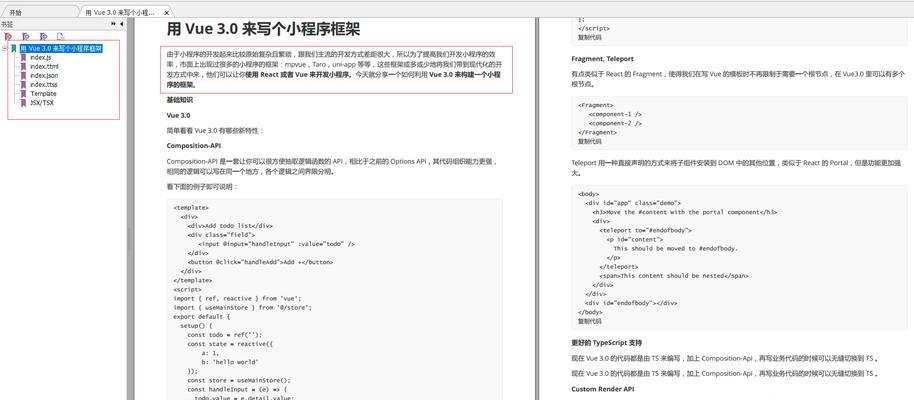Open the index.js bookmark

pos(40,58)
